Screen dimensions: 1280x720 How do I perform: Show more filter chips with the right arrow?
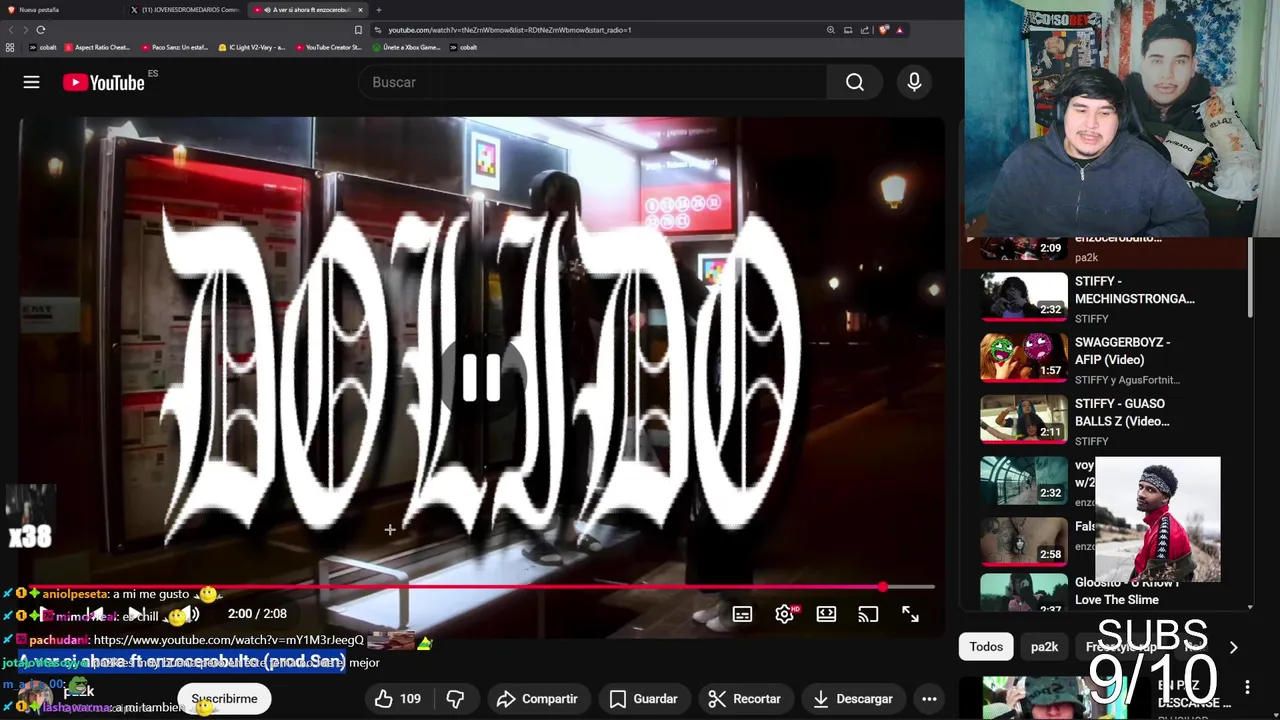(1233, 647)
